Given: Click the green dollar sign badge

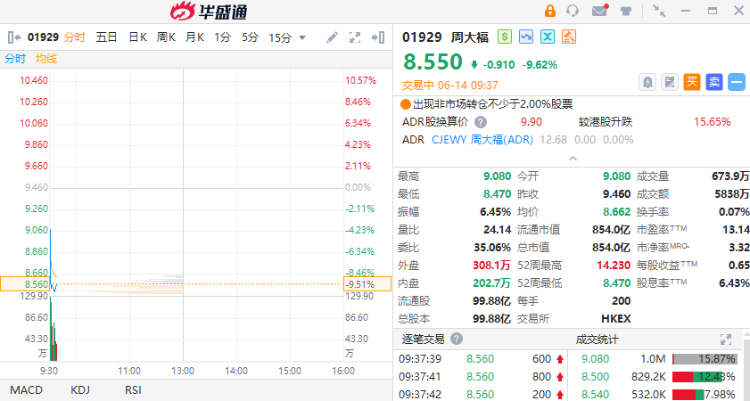Looking at the screenshot, I should 505,36.
